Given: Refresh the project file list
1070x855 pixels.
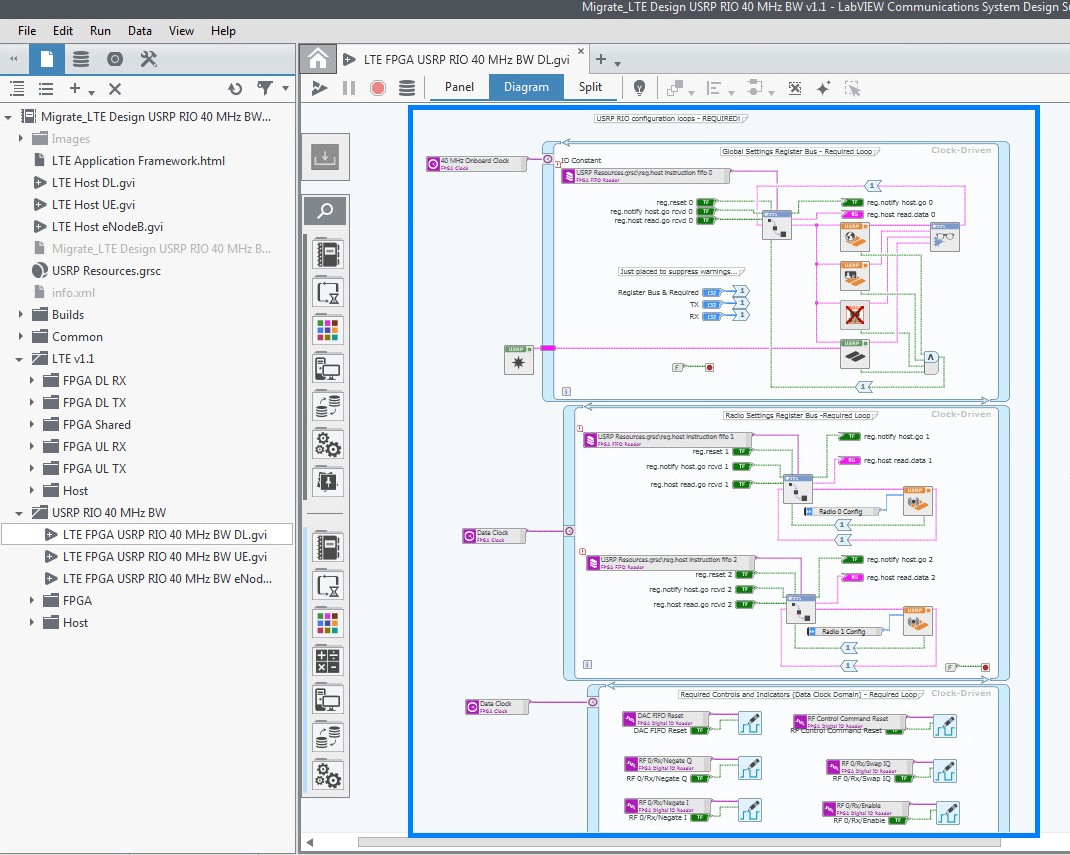Looking at the screenshot, I should tap(235, 89).
